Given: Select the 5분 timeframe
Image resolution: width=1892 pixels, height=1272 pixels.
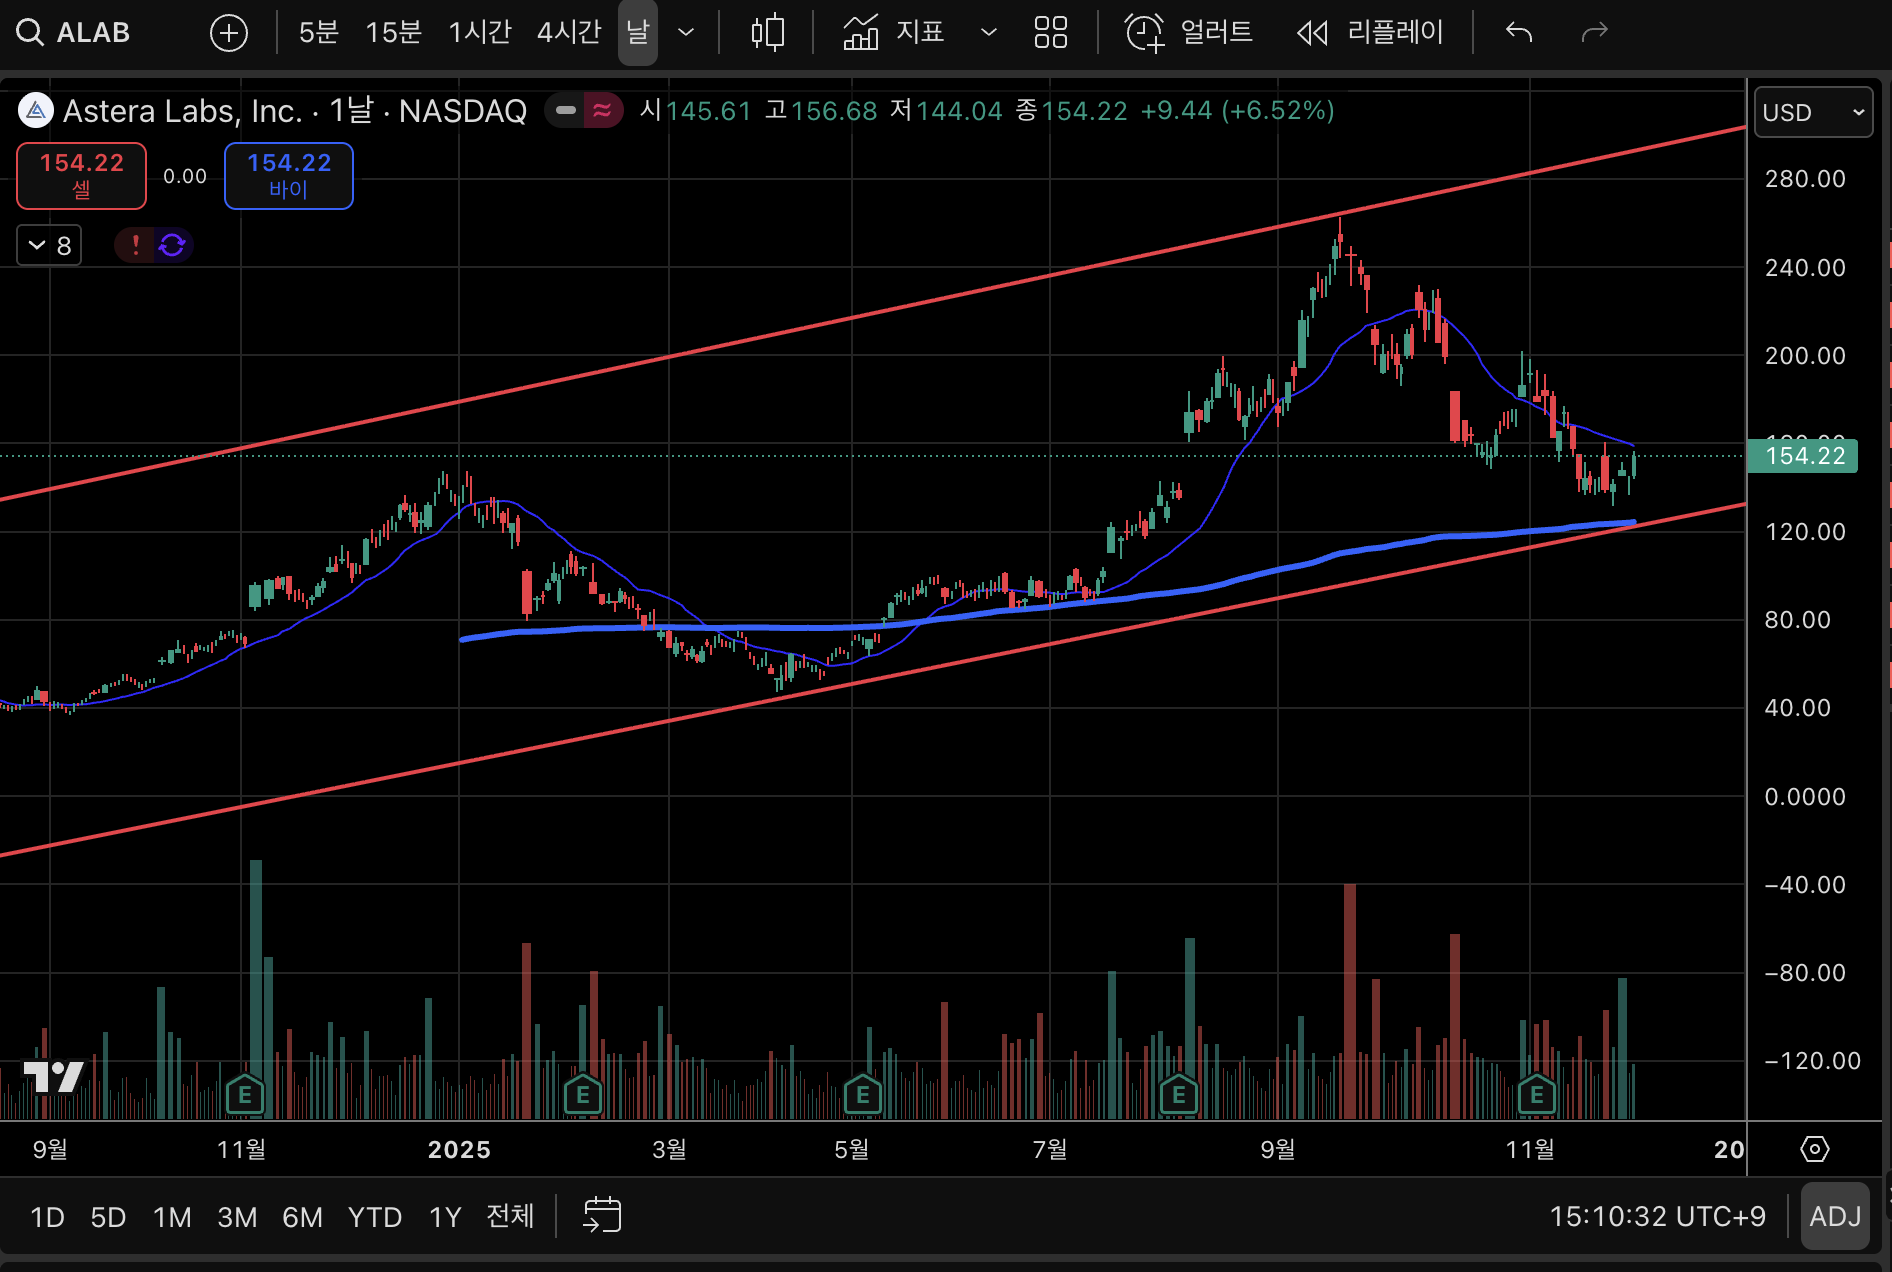Looking at the screenshot, I should tap(319, 32).
